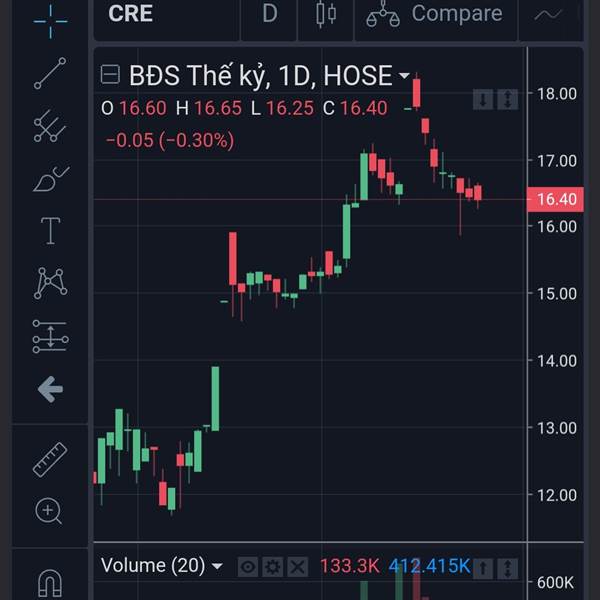The height and width of the screenshot is (600, 600).
Task: Open the BĐS Thế kỷ series dropdown arrow
Action: point(404,75)
